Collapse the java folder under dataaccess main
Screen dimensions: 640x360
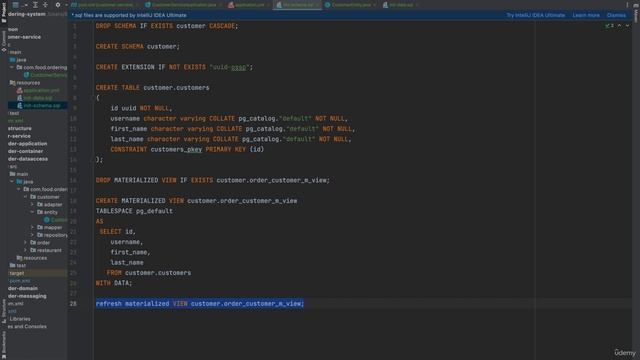[x=12, y=182]
